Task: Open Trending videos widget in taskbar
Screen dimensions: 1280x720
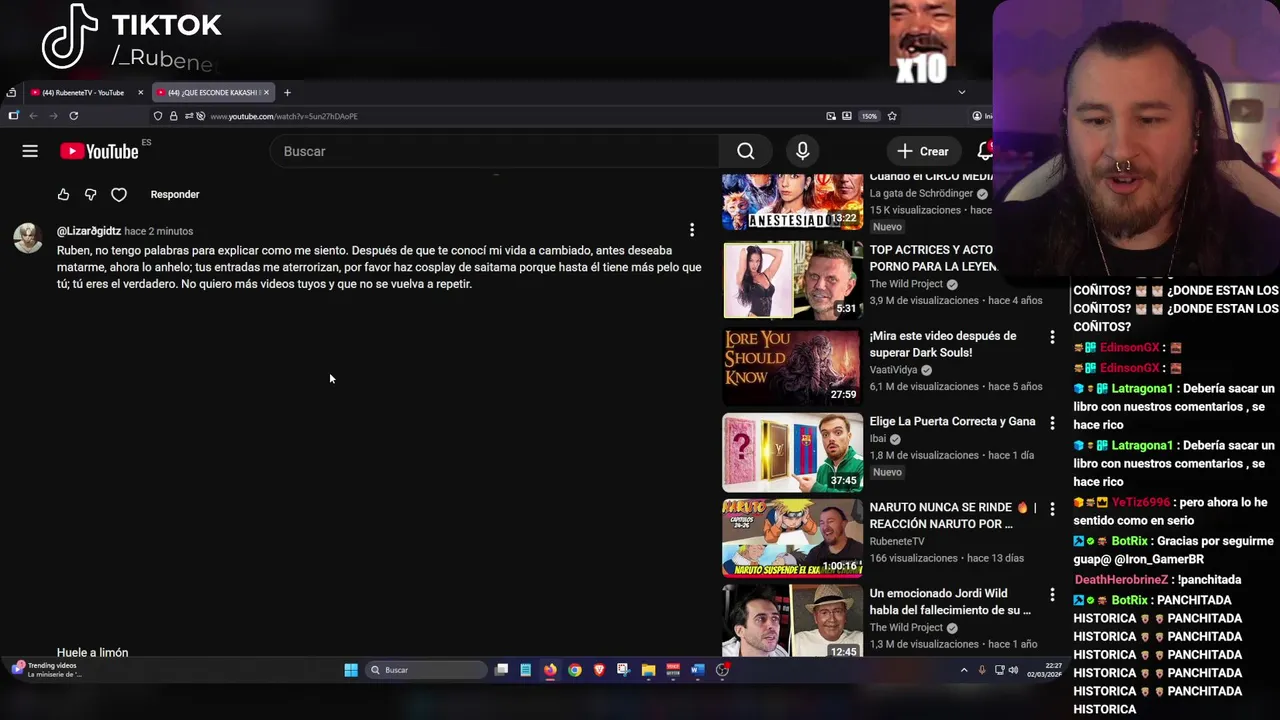Action: (x=48, y=670)
